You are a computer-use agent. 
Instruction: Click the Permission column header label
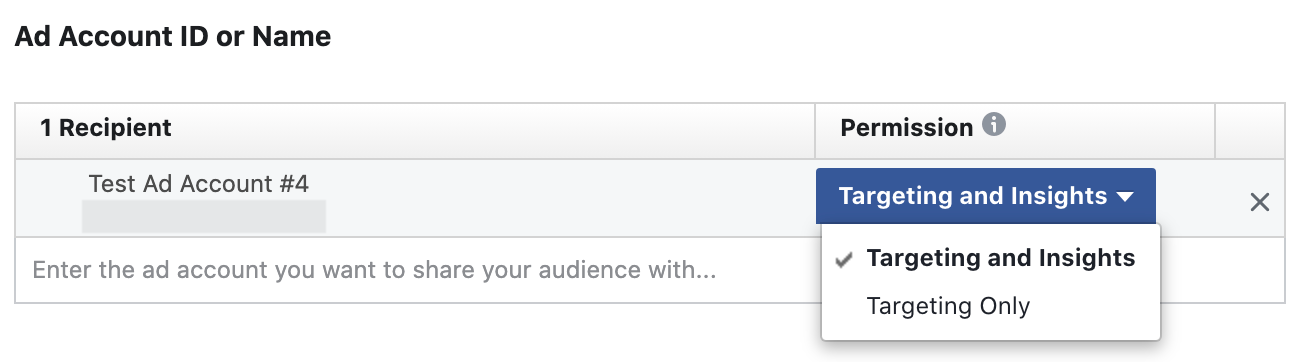click(906, 128)
